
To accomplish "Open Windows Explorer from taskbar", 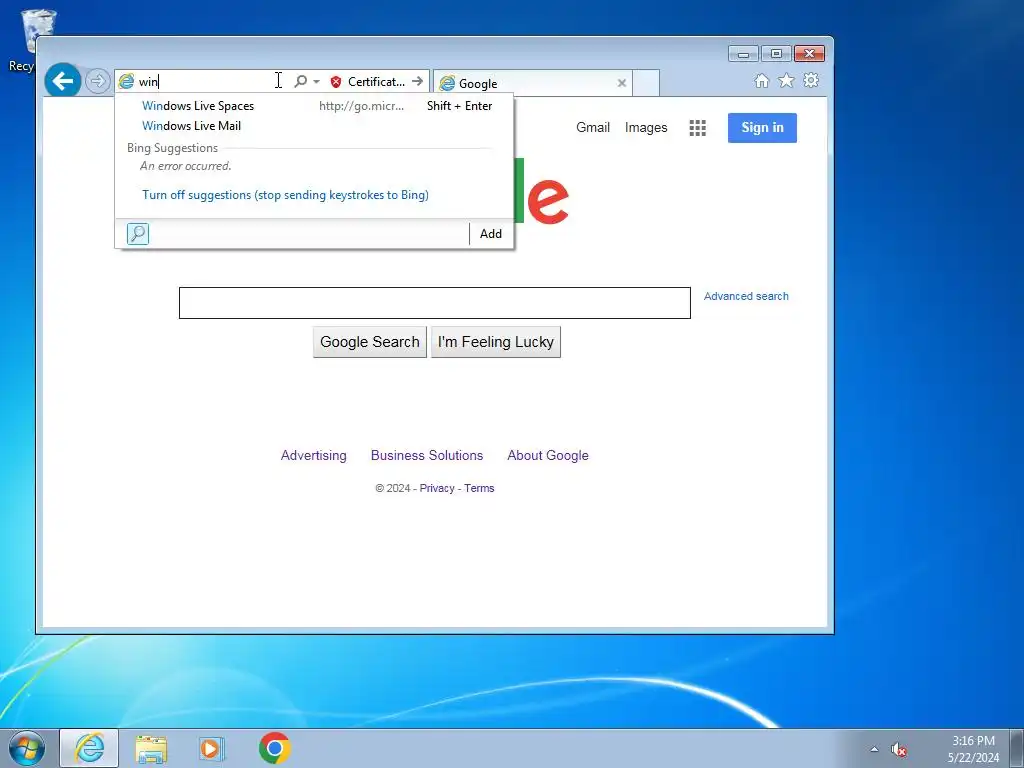I will [151, 748].
